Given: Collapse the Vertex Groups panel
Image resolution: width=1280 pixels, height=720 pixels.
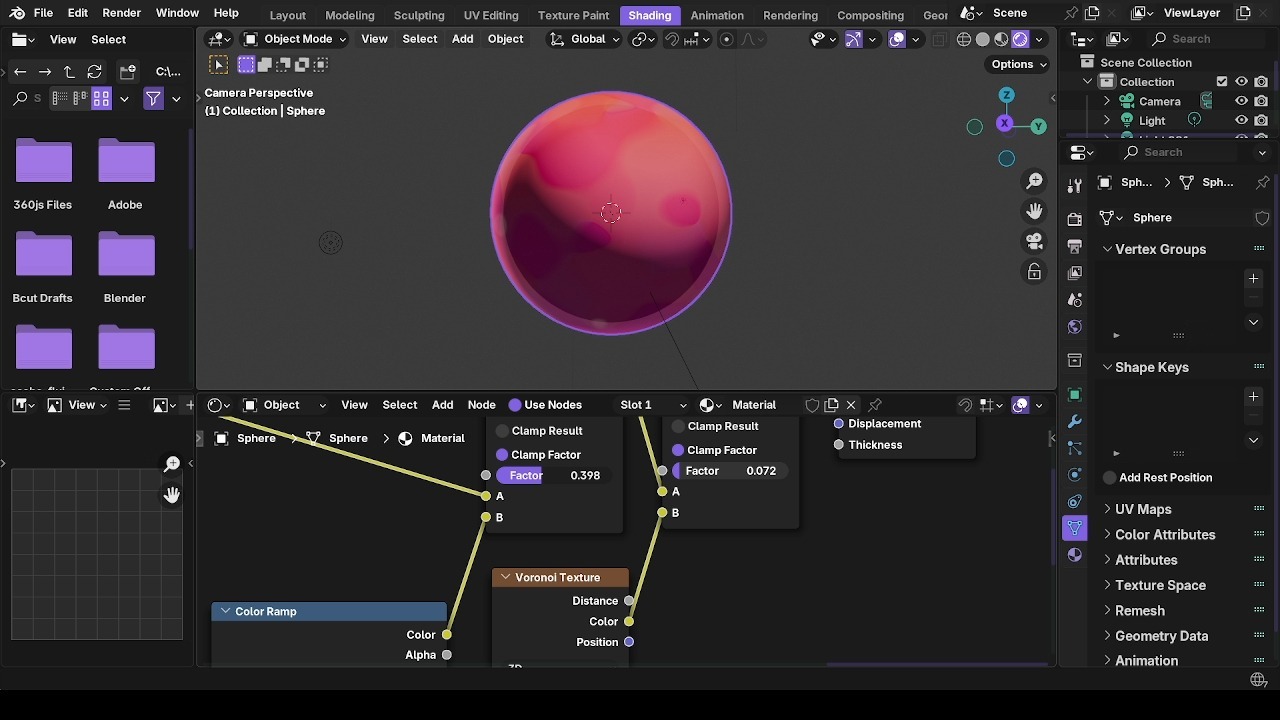Looking at the screenshot, I should (1107, 249).
